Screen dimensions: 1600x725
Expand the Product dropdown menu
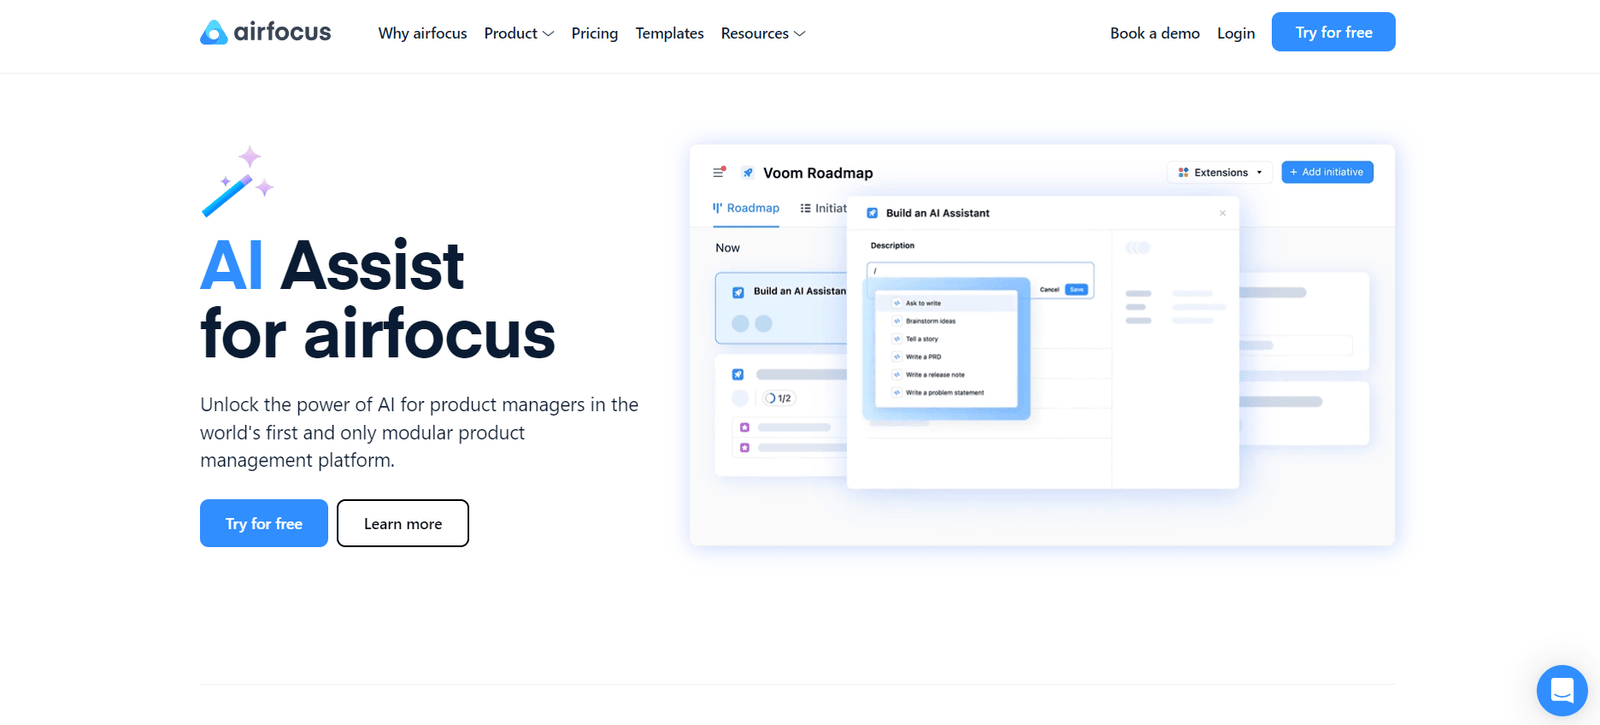[518, 33]
